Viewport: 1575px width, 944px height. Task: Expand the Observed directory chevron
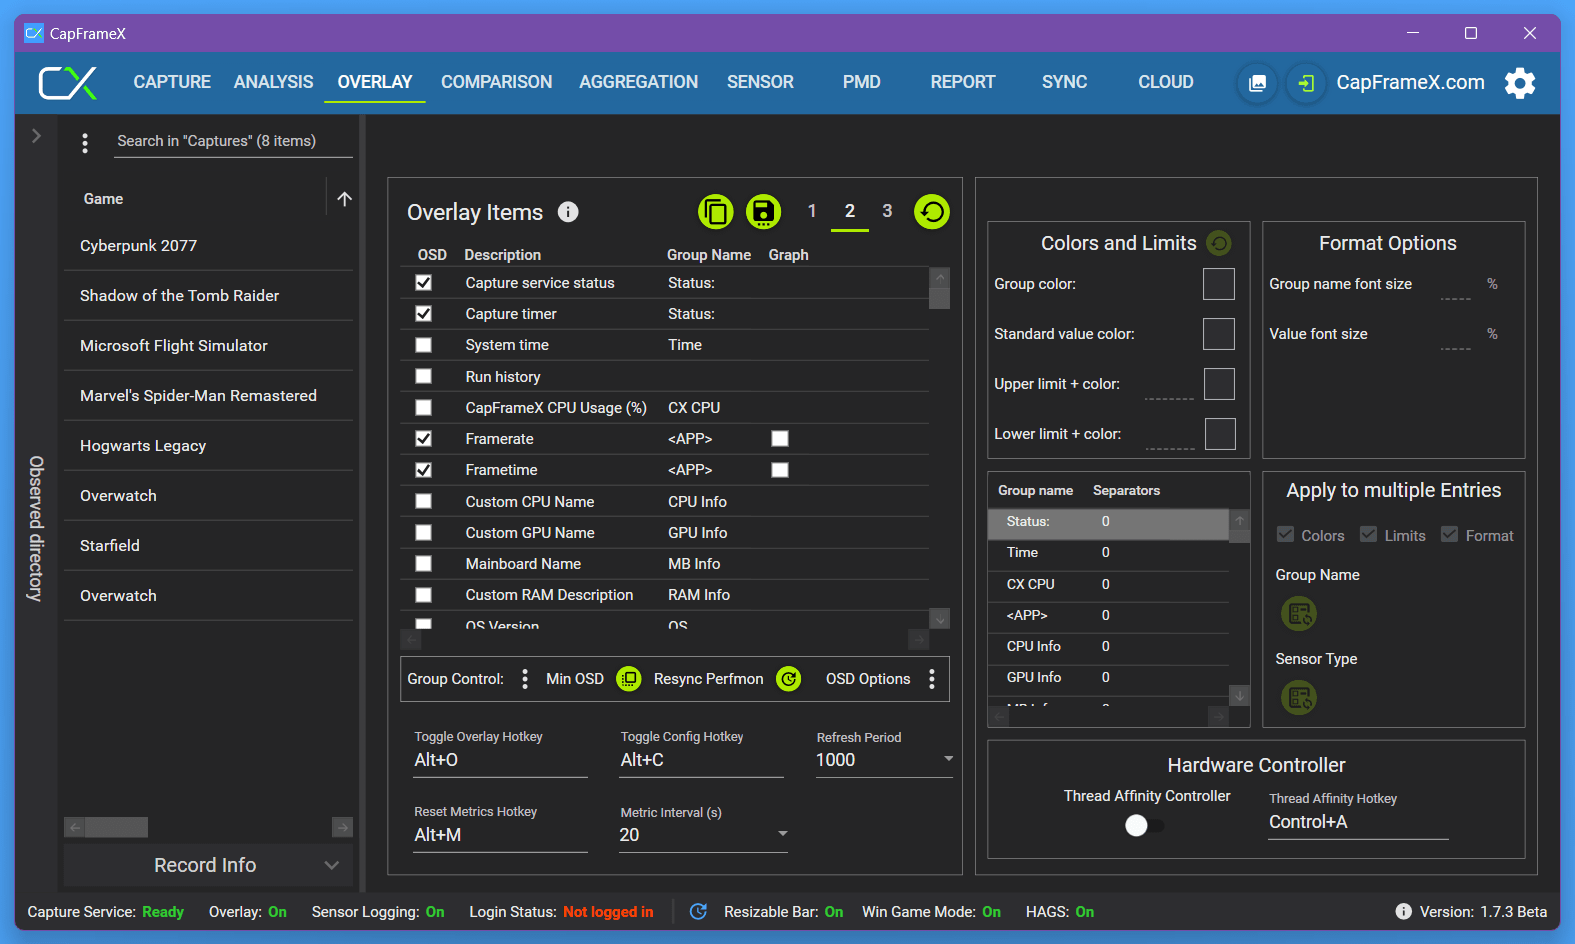point(36,135)
